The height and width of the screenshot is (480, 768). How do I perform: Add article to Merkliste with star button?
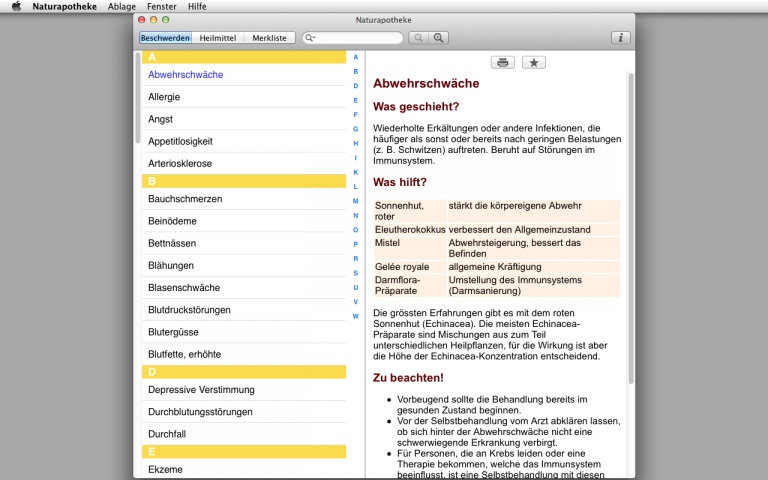point(534,63)
